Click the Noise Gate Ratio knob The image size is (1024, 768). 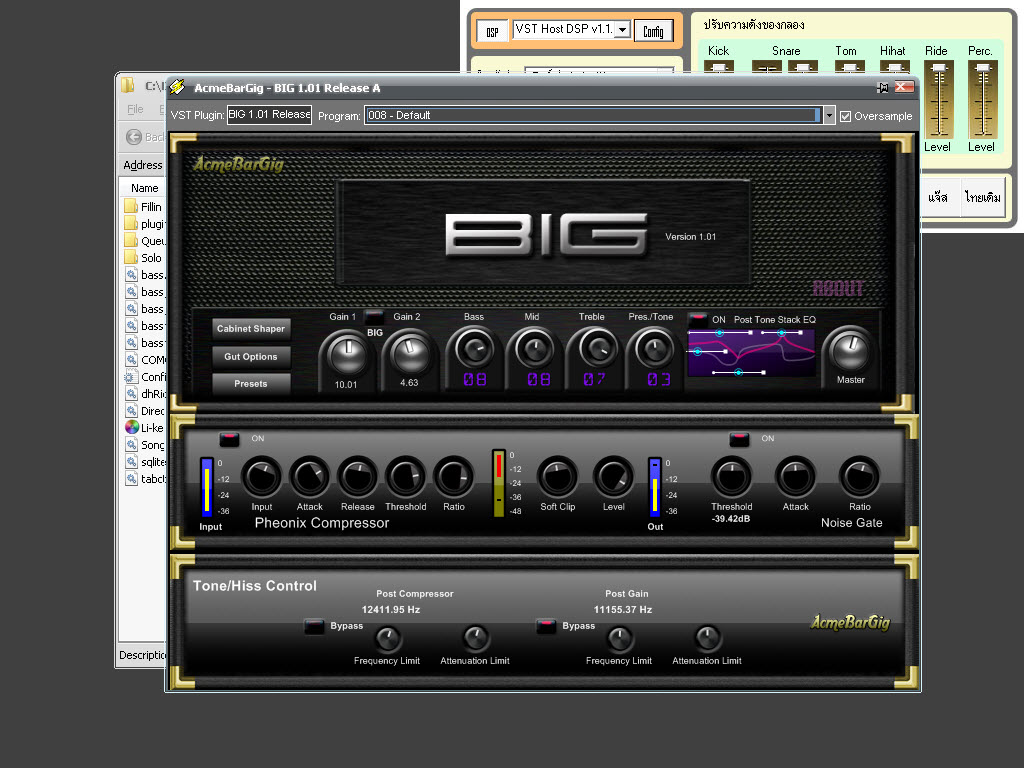click(859, 477)
